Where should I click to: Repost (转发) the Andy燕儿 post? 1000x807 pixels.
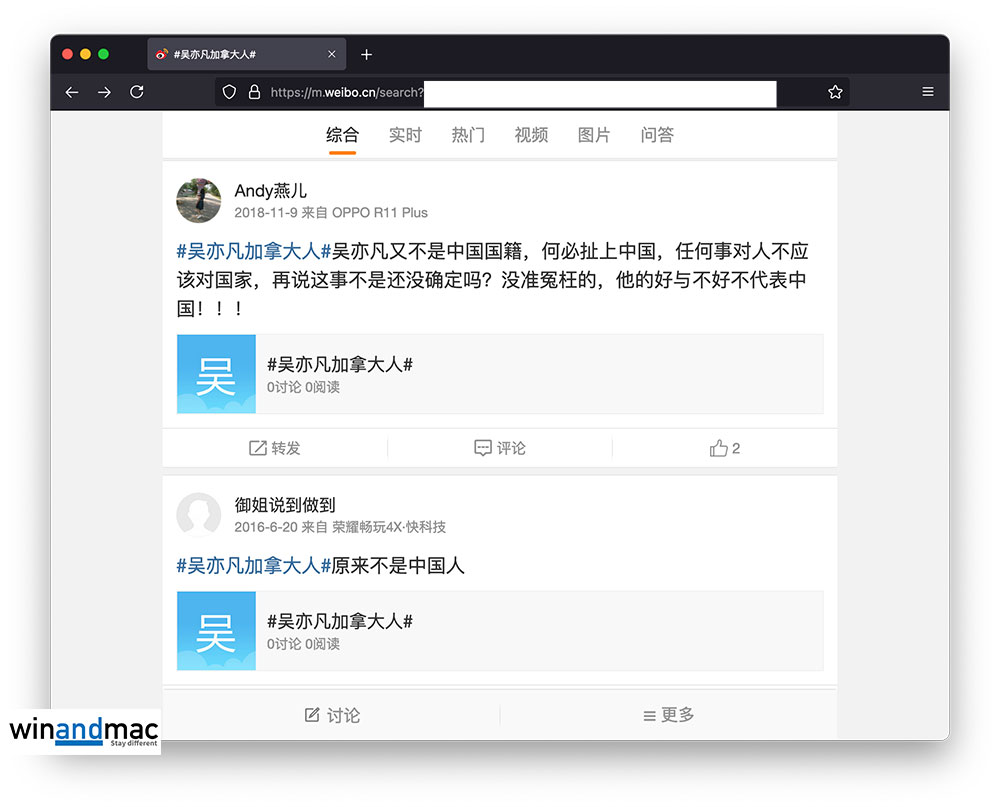275,448
